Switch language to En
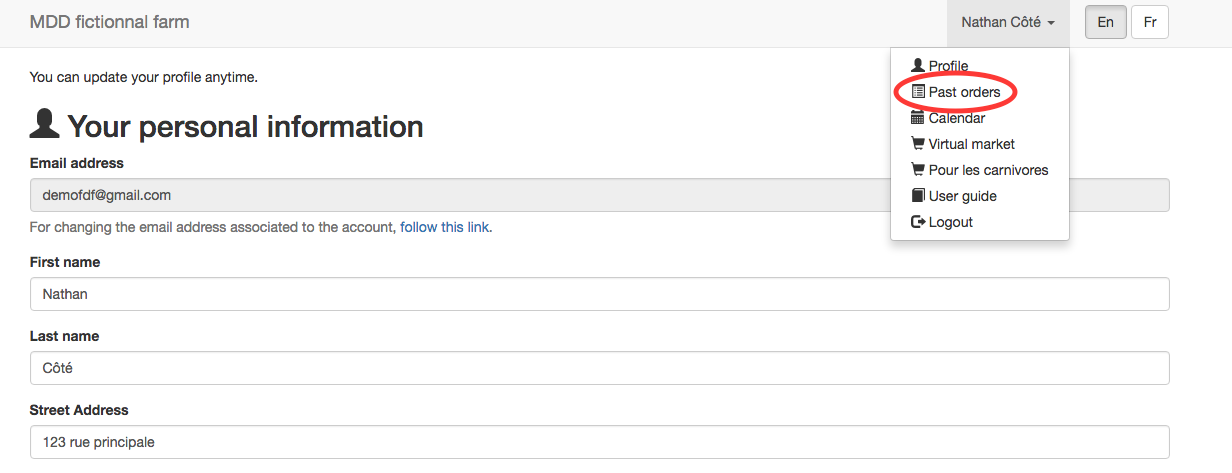1232x473 pixels. pos(1106,22)
